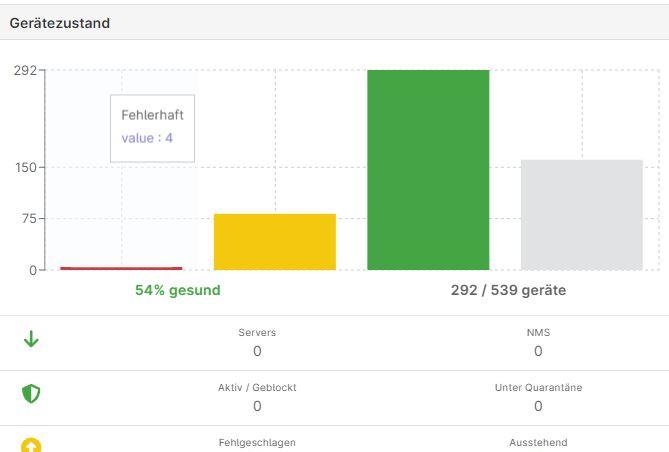The width and height of the screenshot is (669, 452).
Task: Select the yellow bar in chart
Action: pyautogui.click(x=275, y=242)
